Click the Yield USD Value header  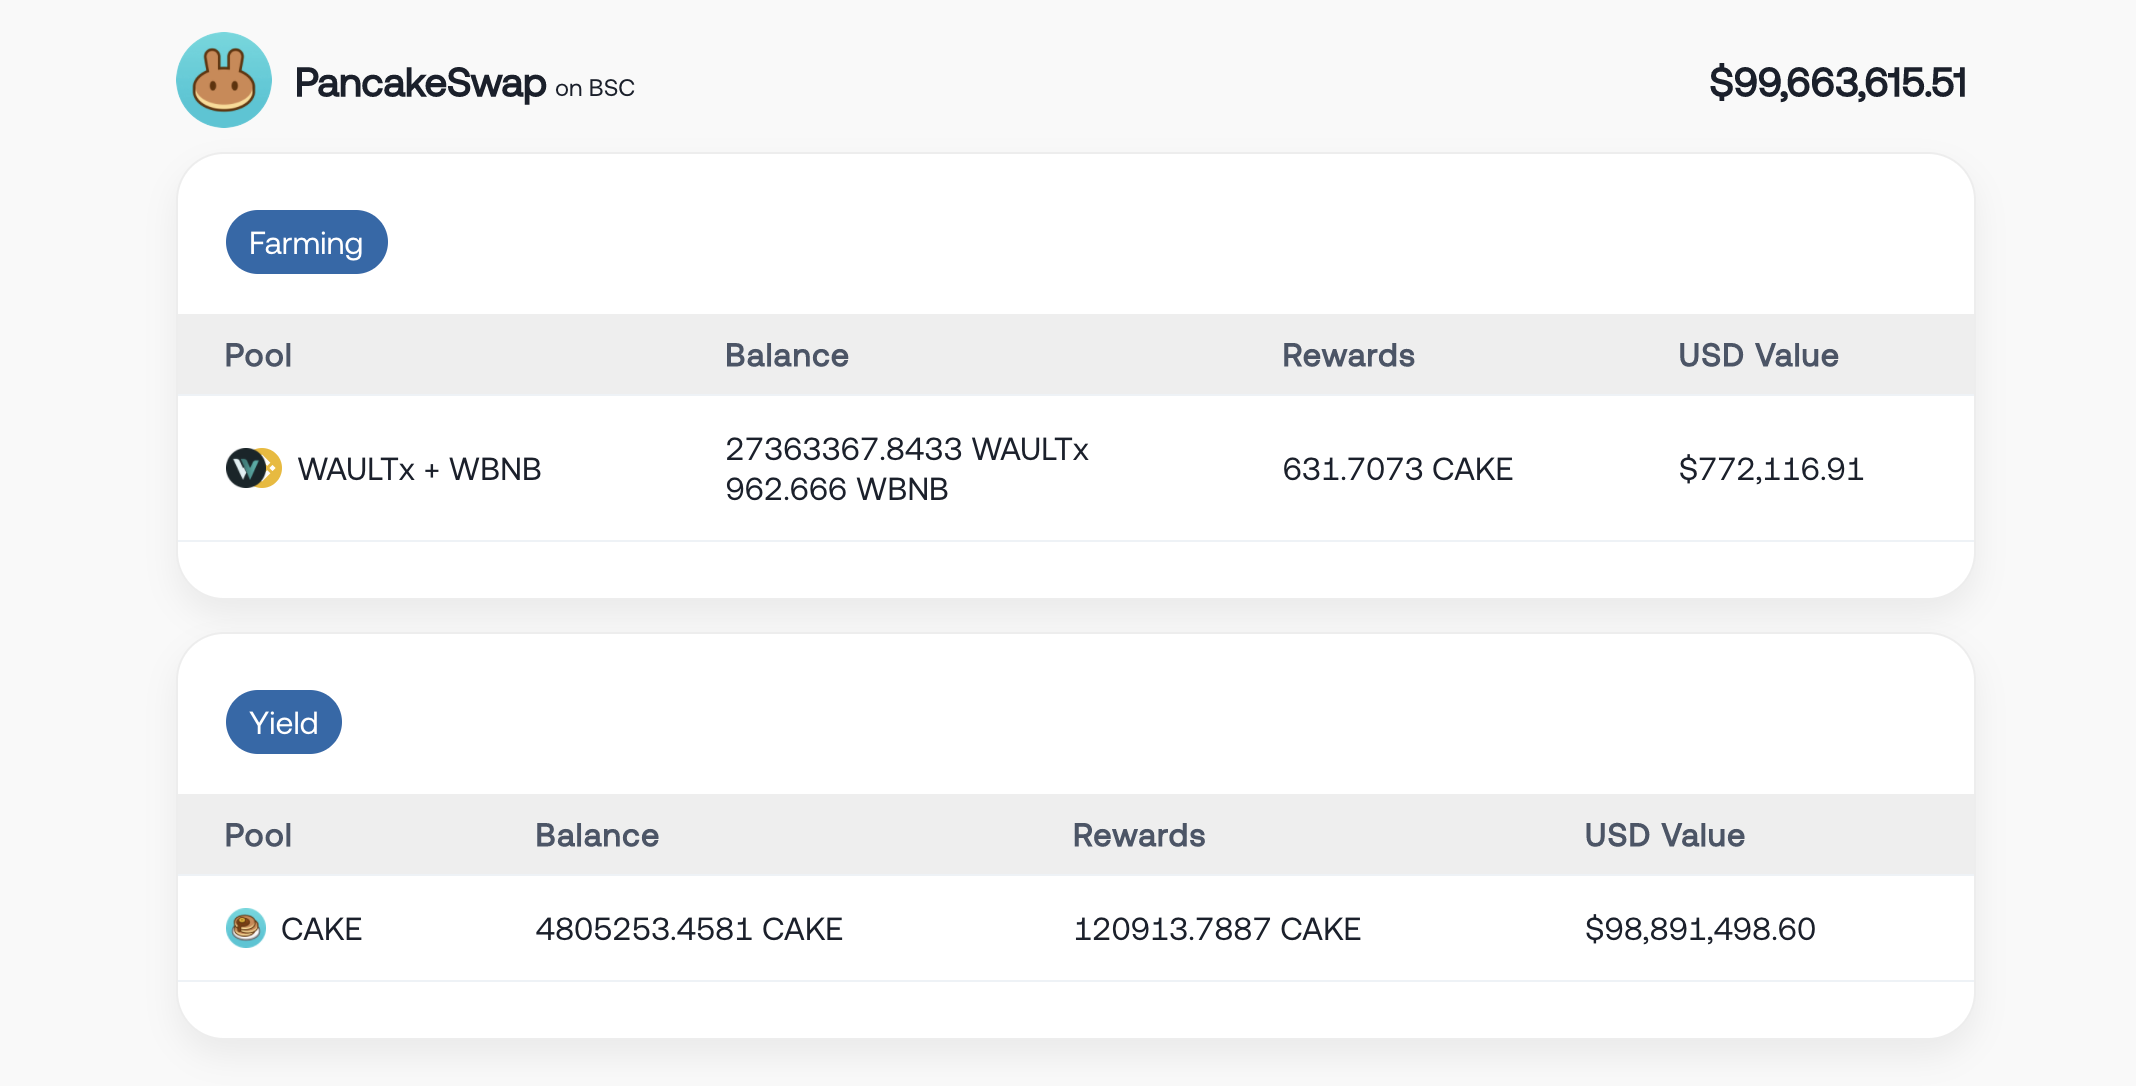tap(1665, 835)
